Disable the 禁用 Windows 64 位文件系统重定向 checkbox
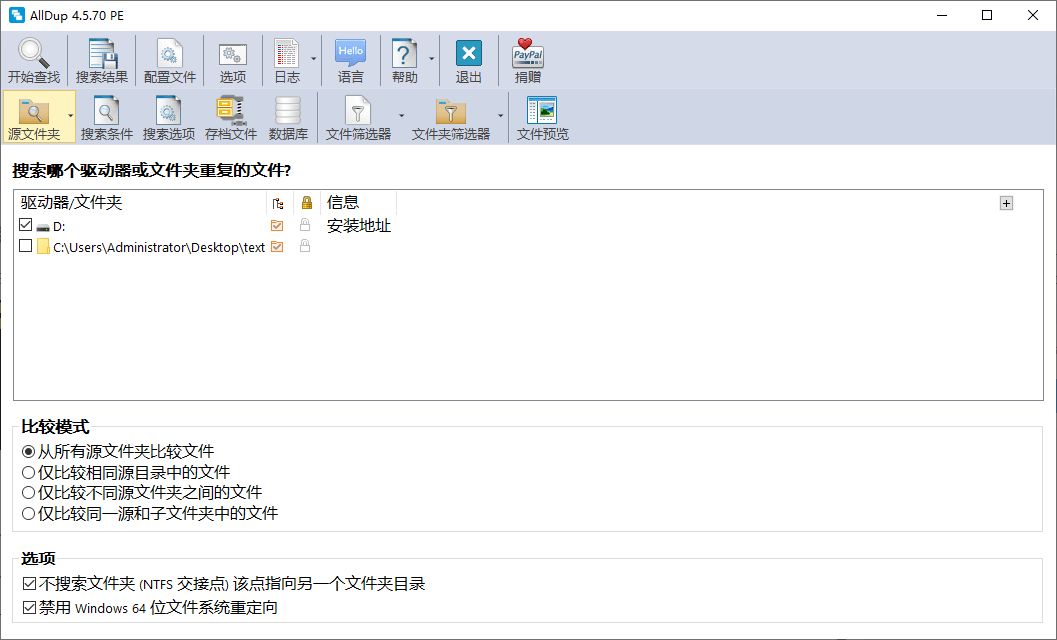1057x640 pixels. (28, 607)
